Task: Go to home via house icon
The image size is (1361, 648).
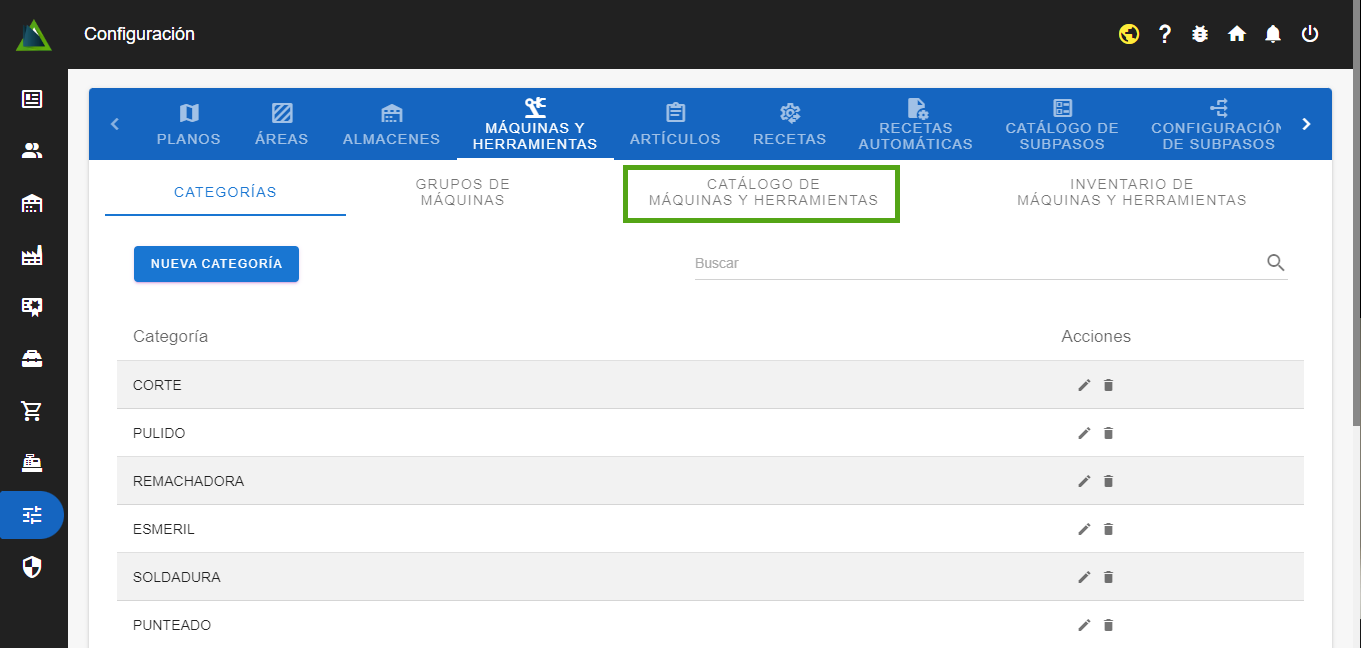Action: pyautogui.click(x=1237, y=34)
